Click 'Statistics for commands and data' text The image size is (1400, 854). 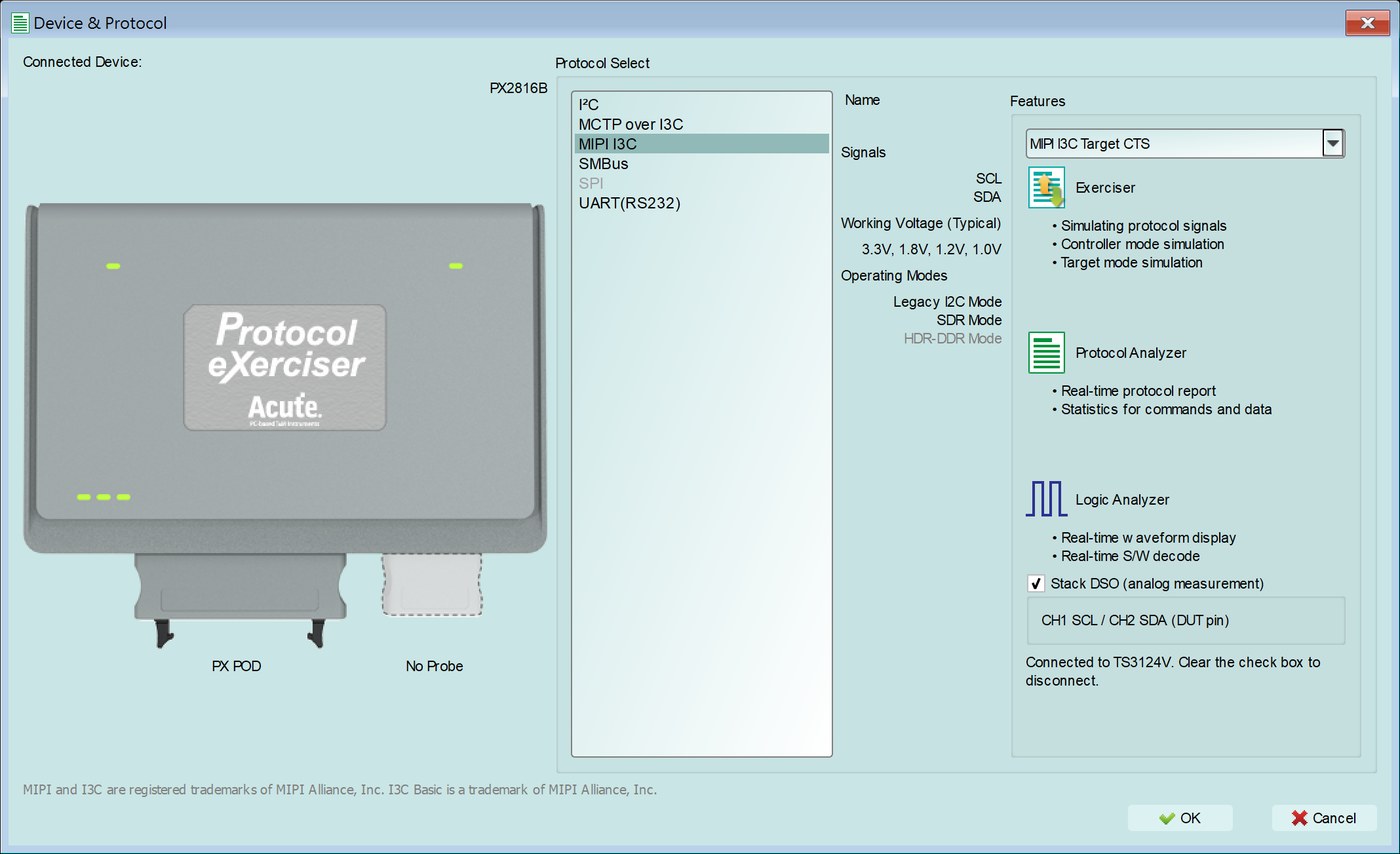tap(1166, 409)
